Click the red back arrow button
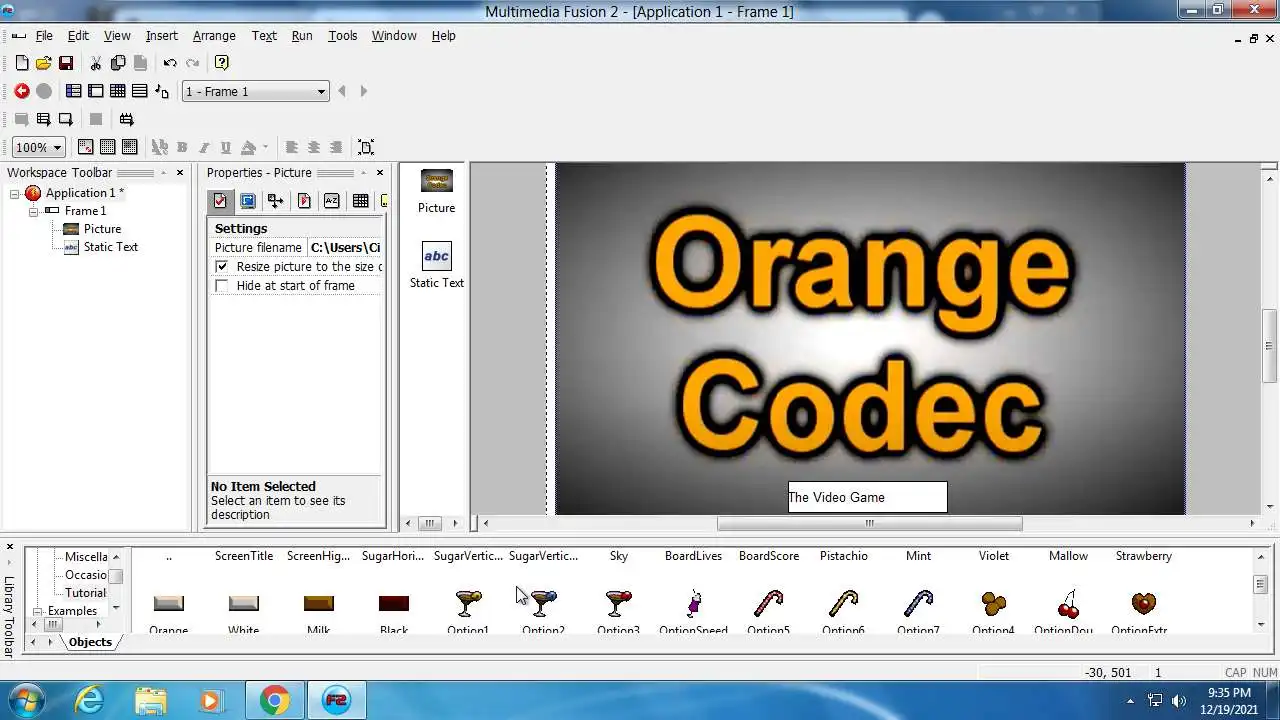 click(x=22, y=91)
